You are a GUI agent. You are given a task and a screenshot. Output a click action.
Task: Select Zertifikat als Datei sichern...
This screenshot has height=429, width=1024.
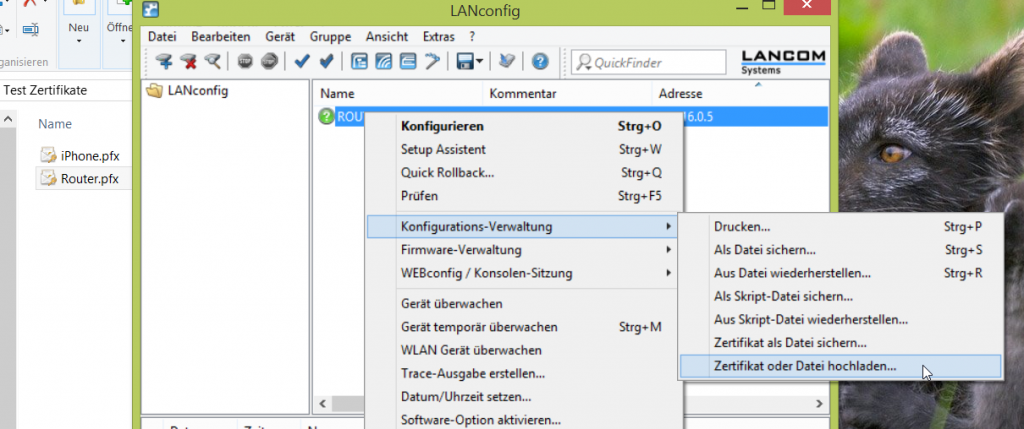(840, 343)
